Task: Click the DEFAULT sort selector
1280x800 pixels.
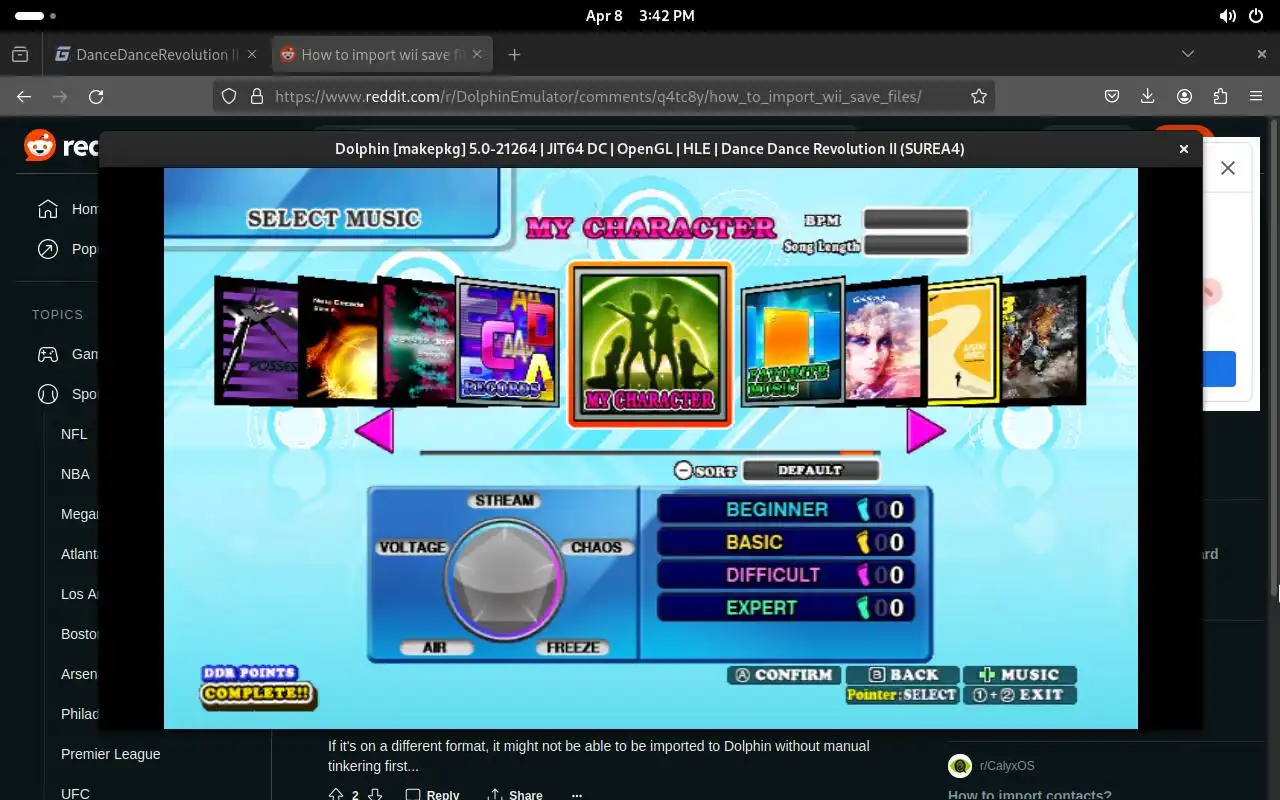Action: click(811, 470)
